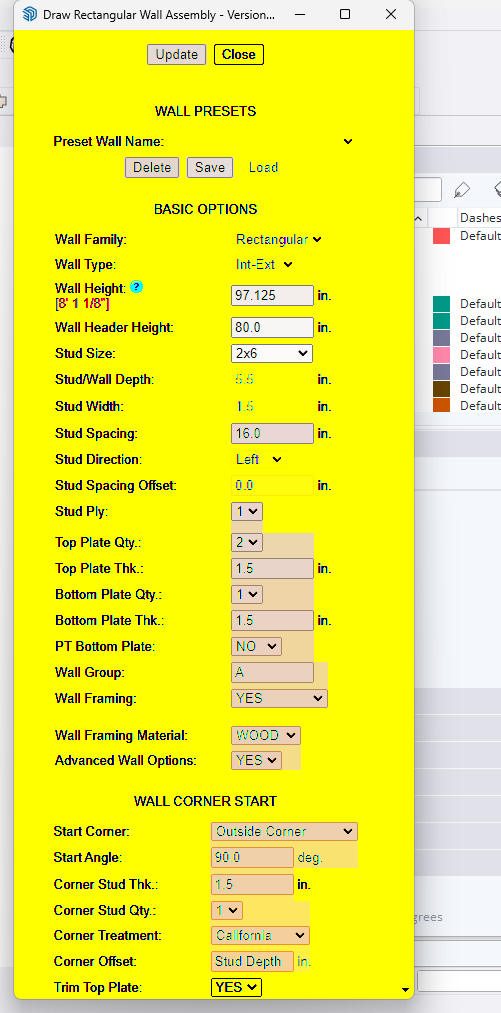Select the pencil icon in the right panel
Viewport: 501px width, 1013px height.
(x=462, y=189)
